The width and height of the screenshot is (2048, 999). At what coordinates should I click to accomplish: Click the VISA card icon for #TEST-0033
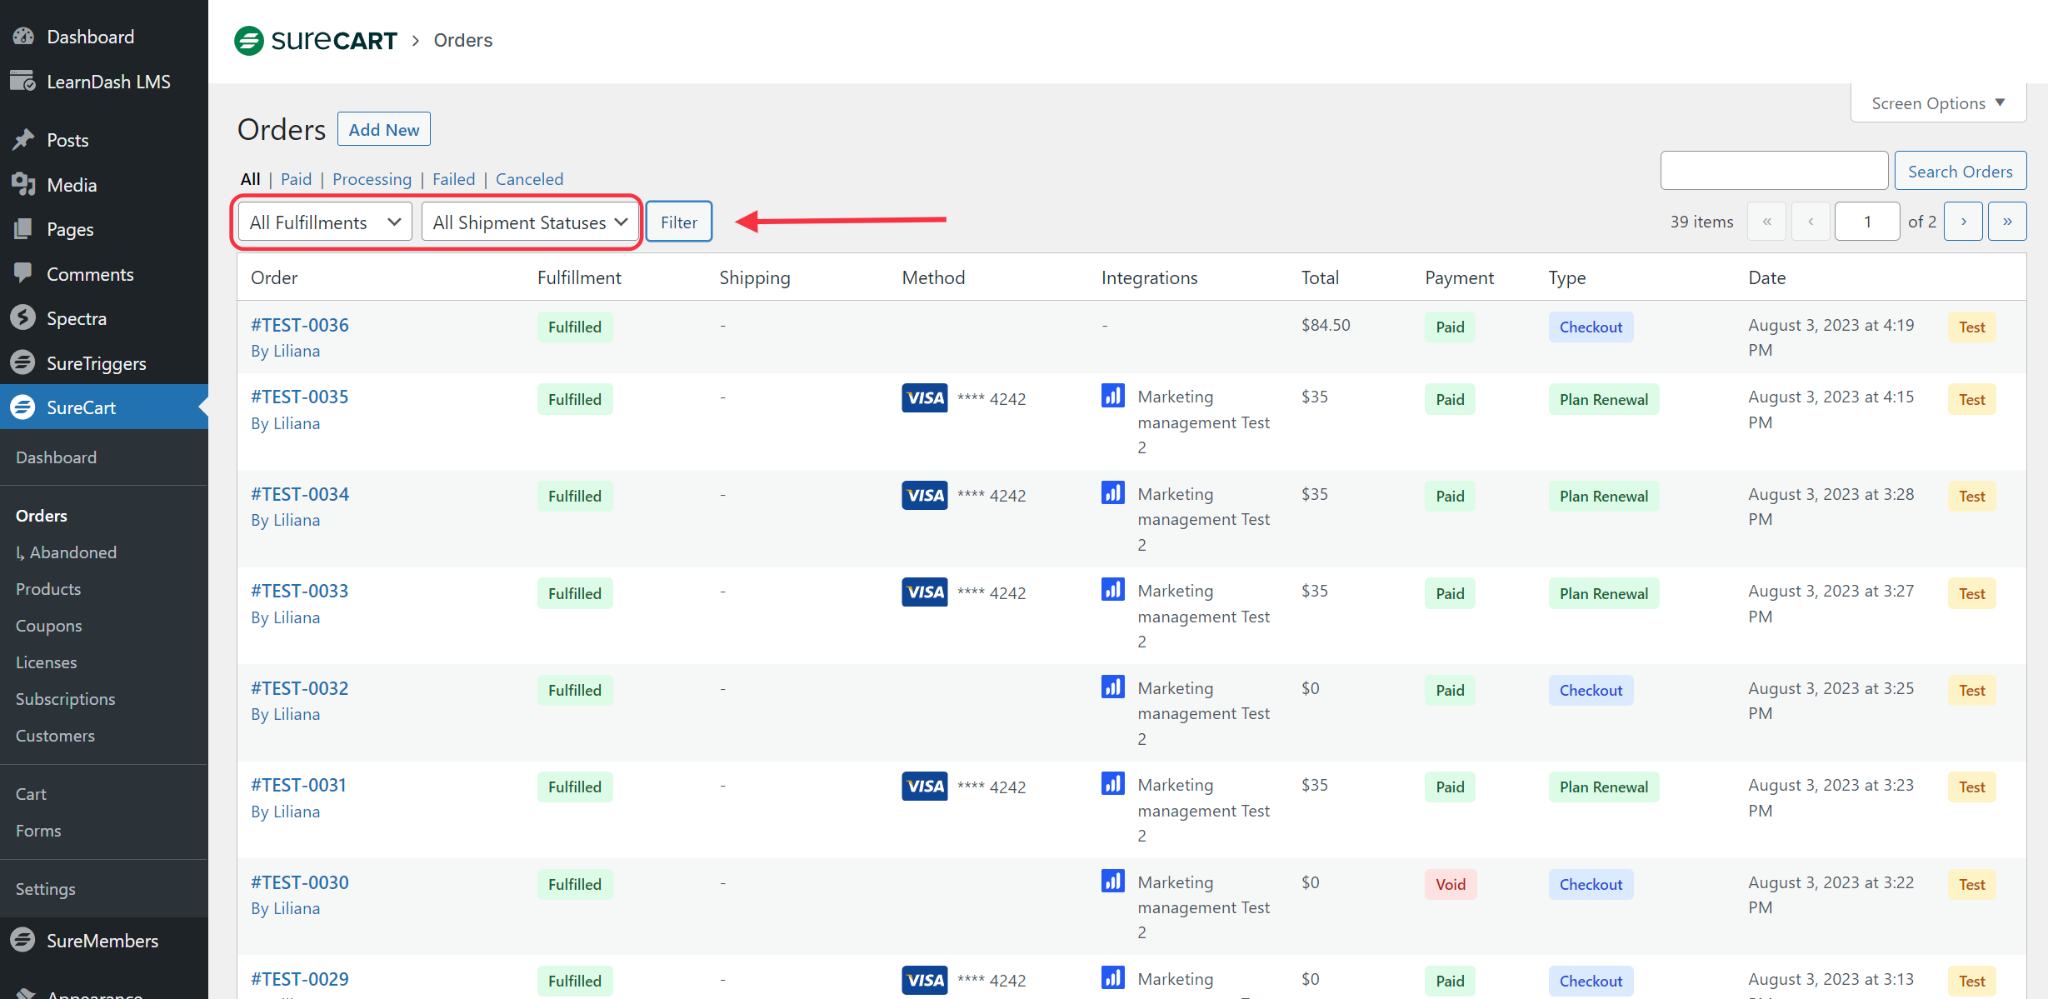coord(924,592)
